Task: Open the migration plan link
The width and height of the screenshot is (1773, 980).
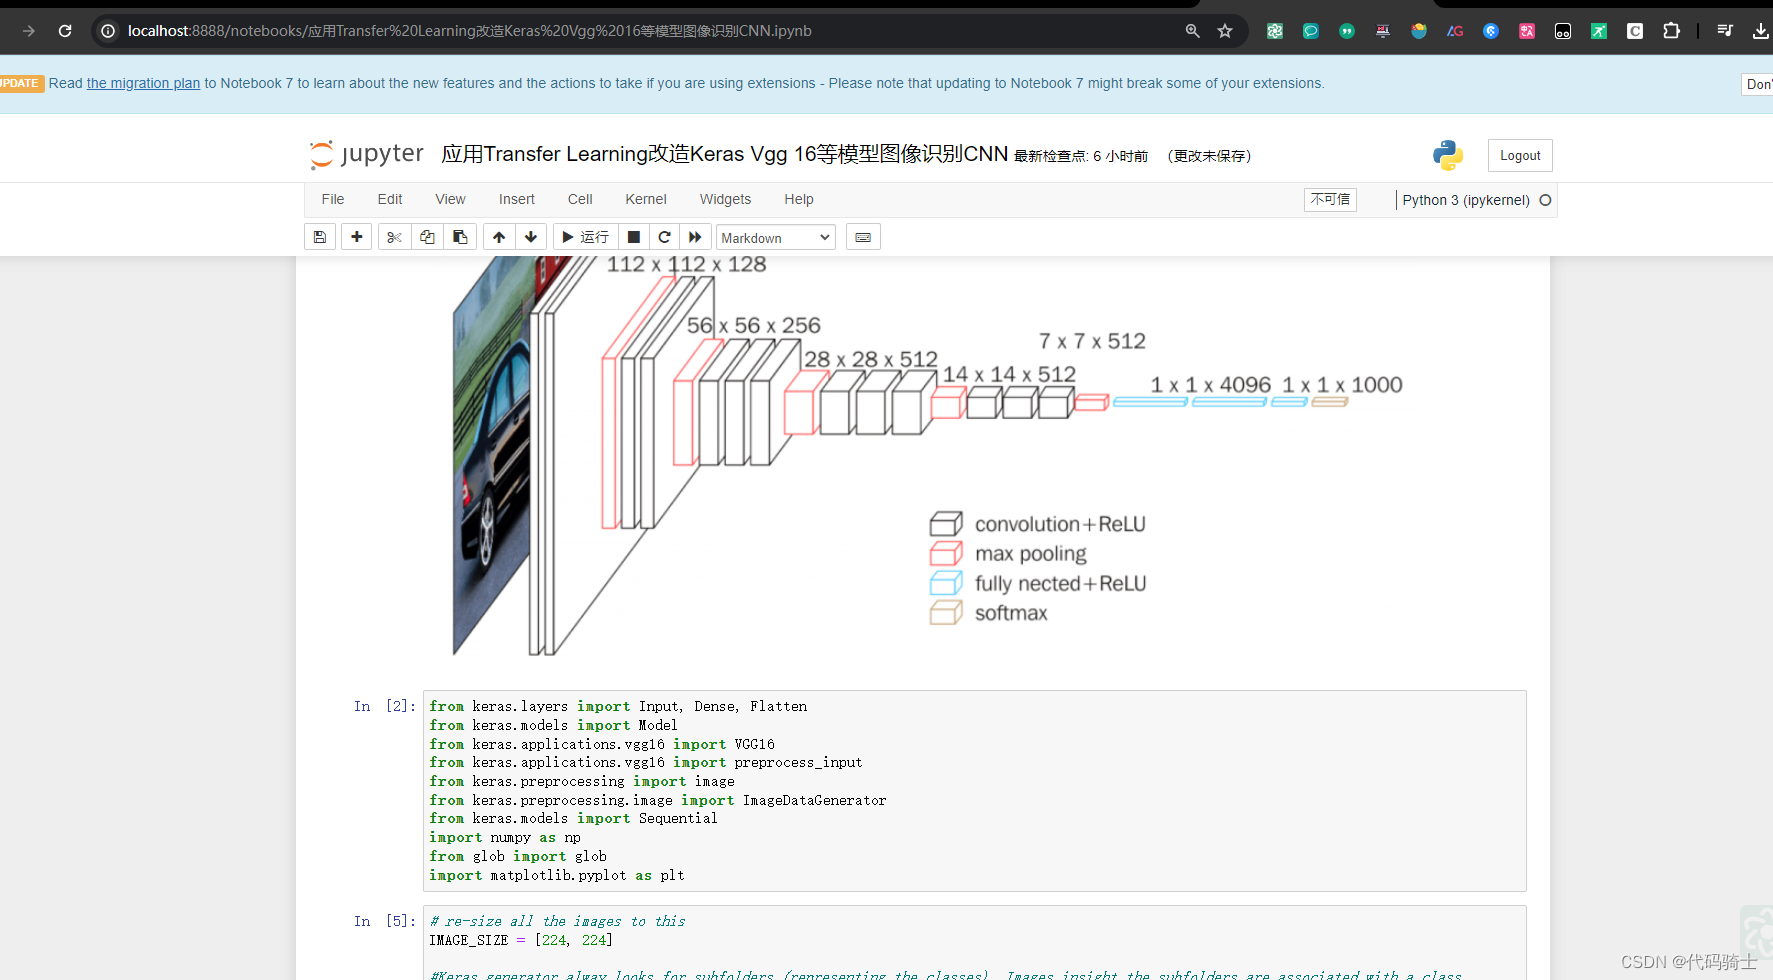Action: click(143, 83)
